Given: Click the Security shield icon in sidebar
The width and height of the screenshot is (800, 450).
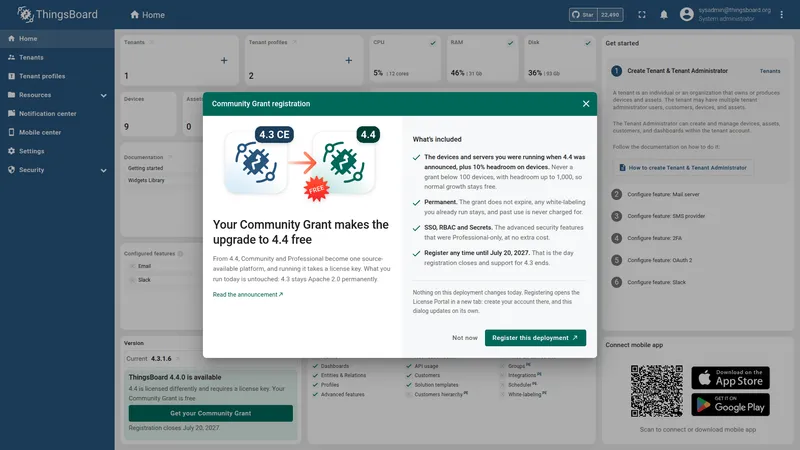Looking at the screenshot, I should 11,170.
